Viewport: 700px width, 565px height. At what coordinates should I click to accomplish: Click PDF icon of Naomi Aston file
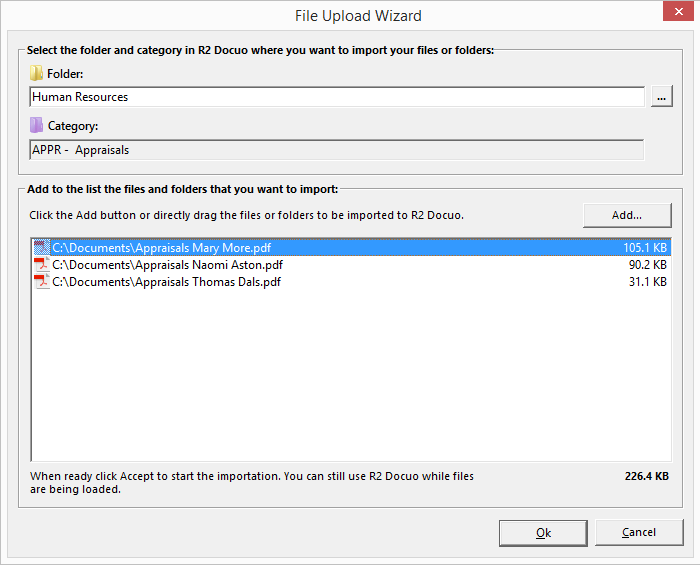42,265
